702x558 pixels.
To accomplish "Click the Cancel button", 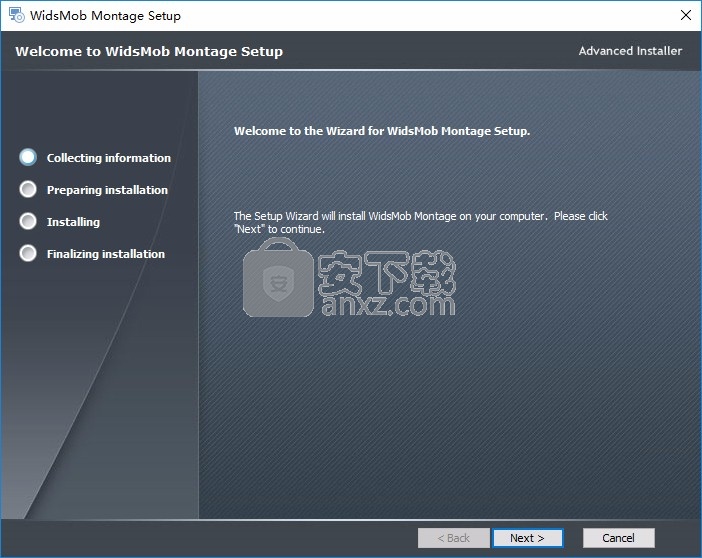I will (x=618, y=538).
